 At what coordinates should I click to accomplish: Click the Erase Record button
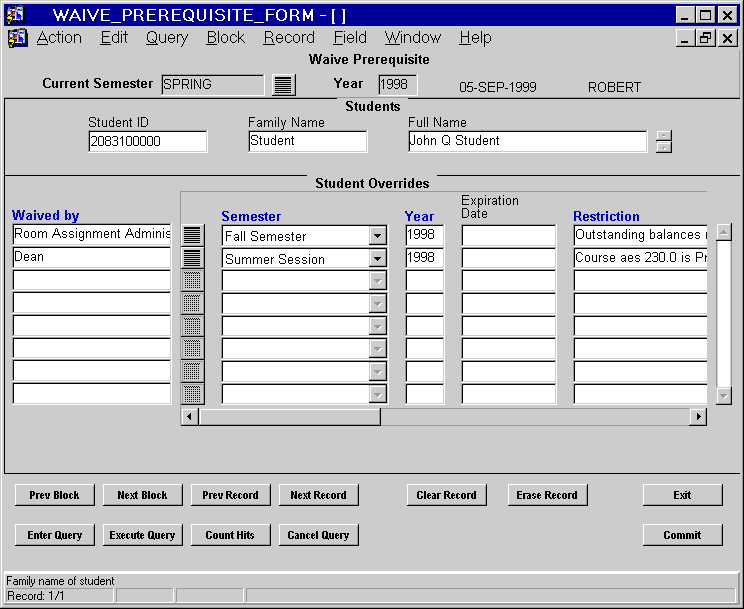pyautogui.click(x=547, y=495)
